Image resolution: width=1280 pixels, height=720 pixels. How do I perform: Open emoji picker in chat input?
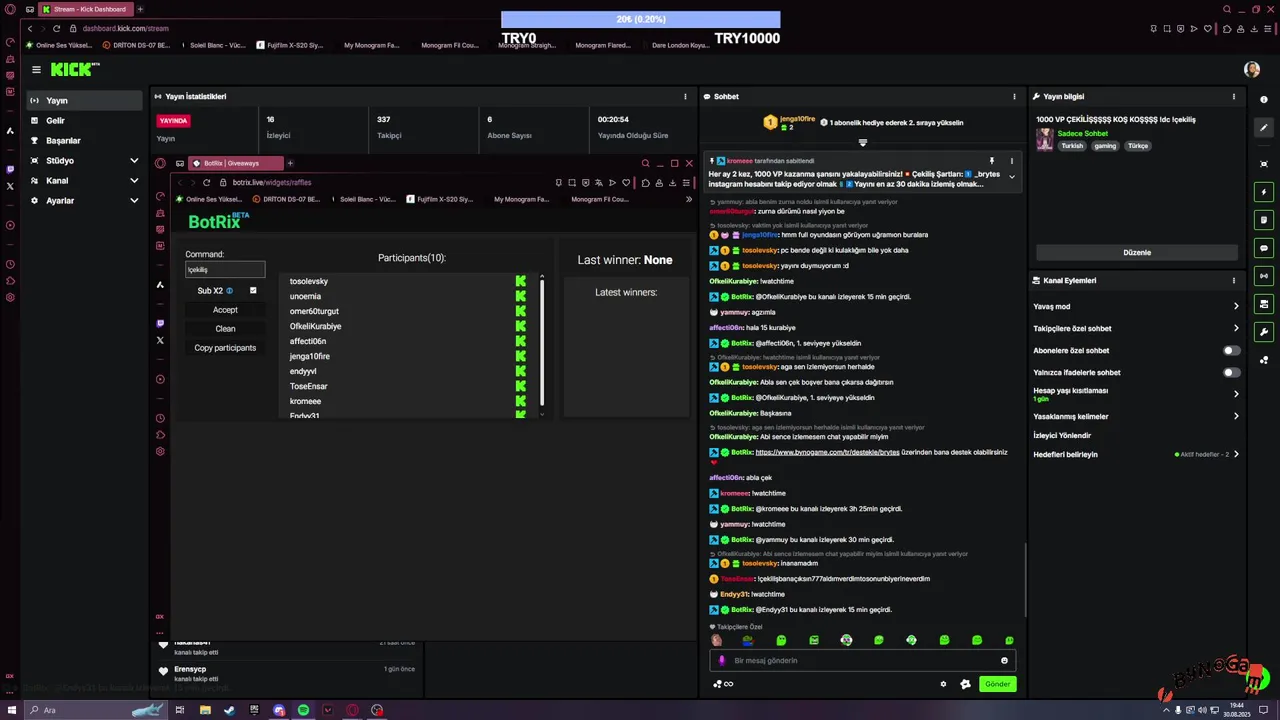coord(1004,660)
